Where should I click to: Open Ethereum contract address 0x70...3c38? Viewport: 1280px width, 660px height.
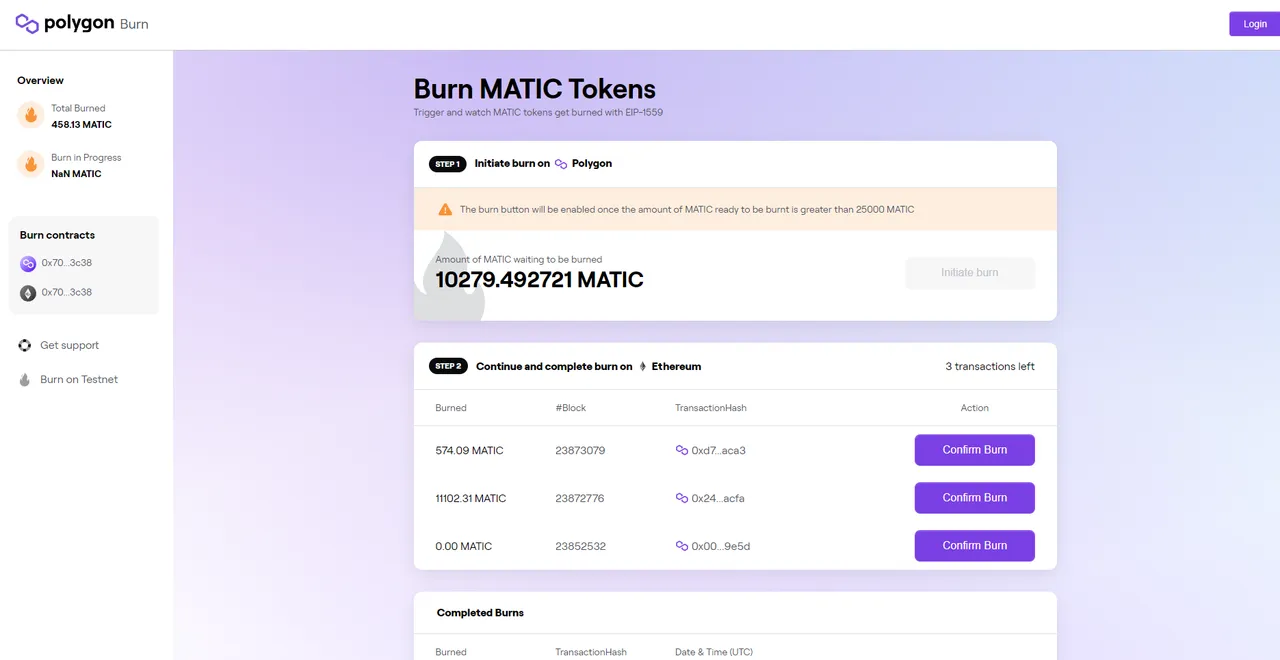pos(67,293)
